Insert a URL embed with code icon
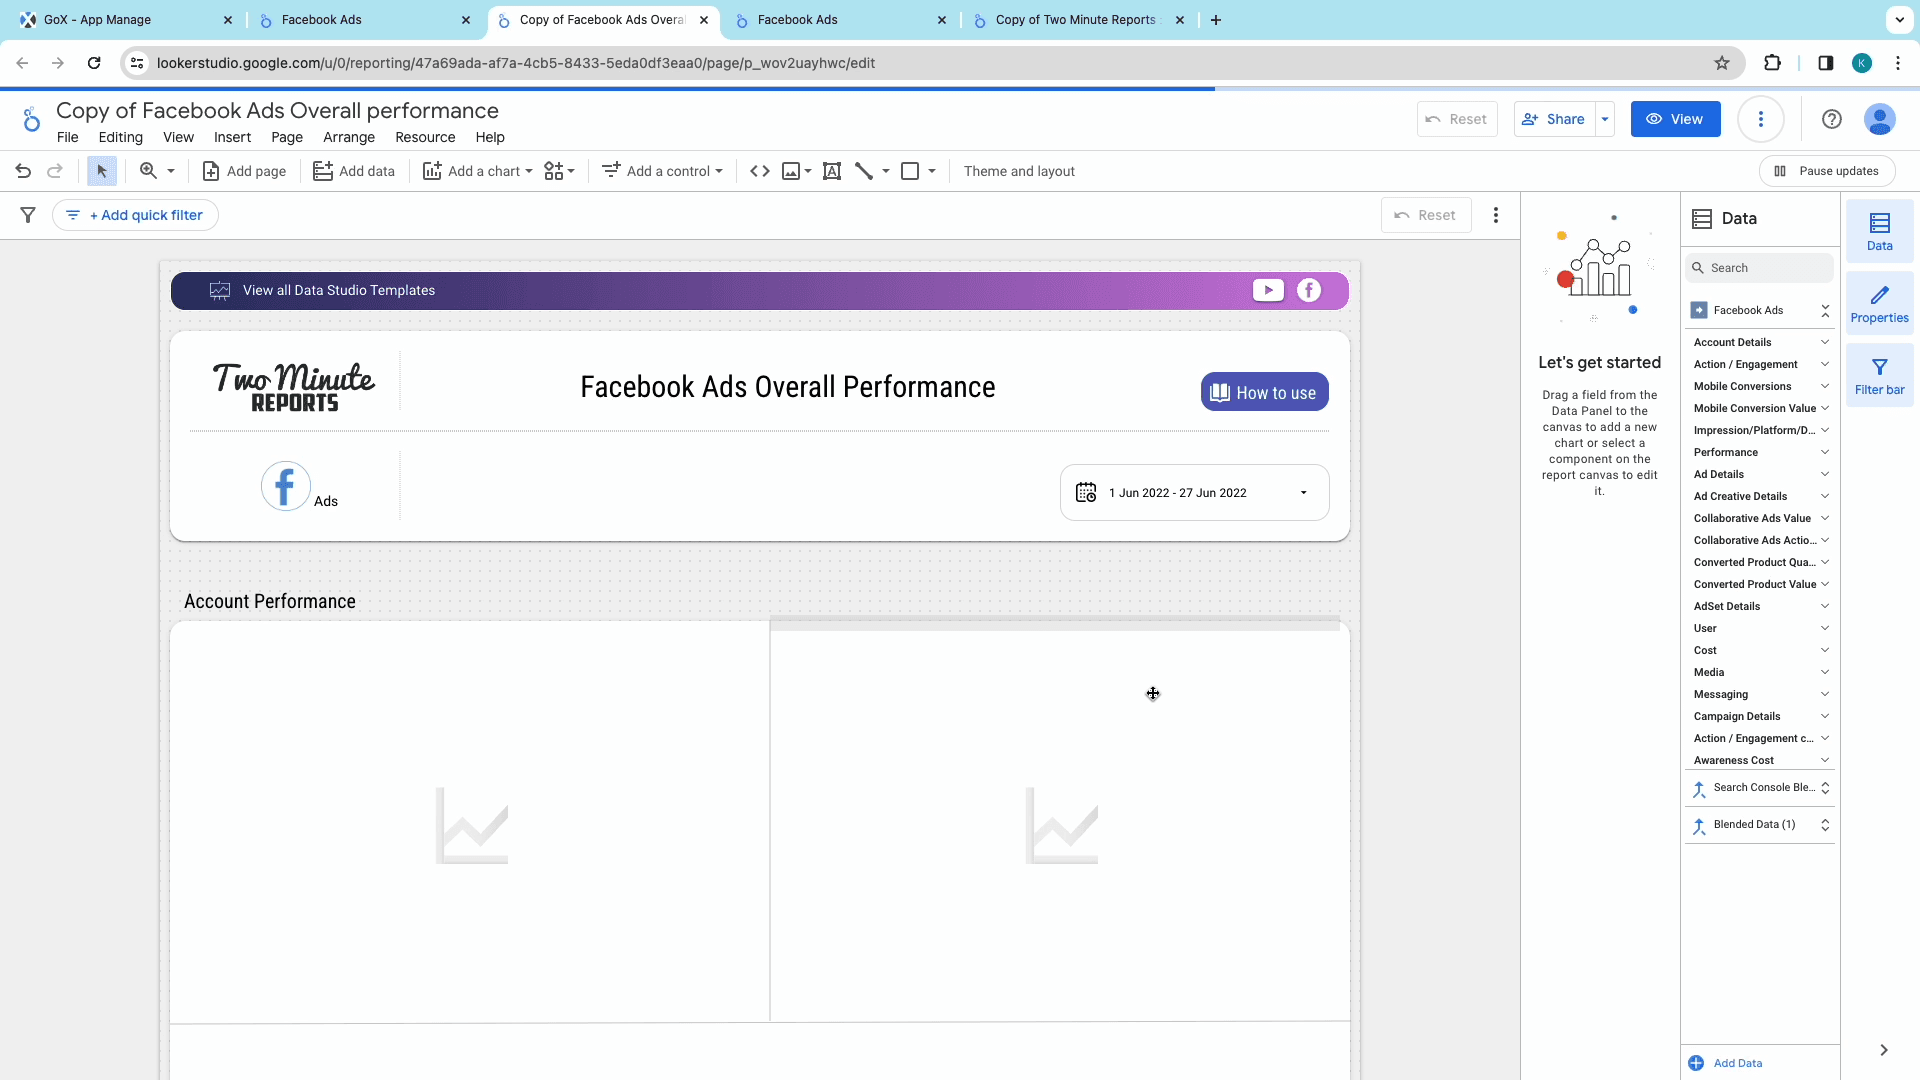This screenshot has height=1080, width=1920. tap(760, 171)
